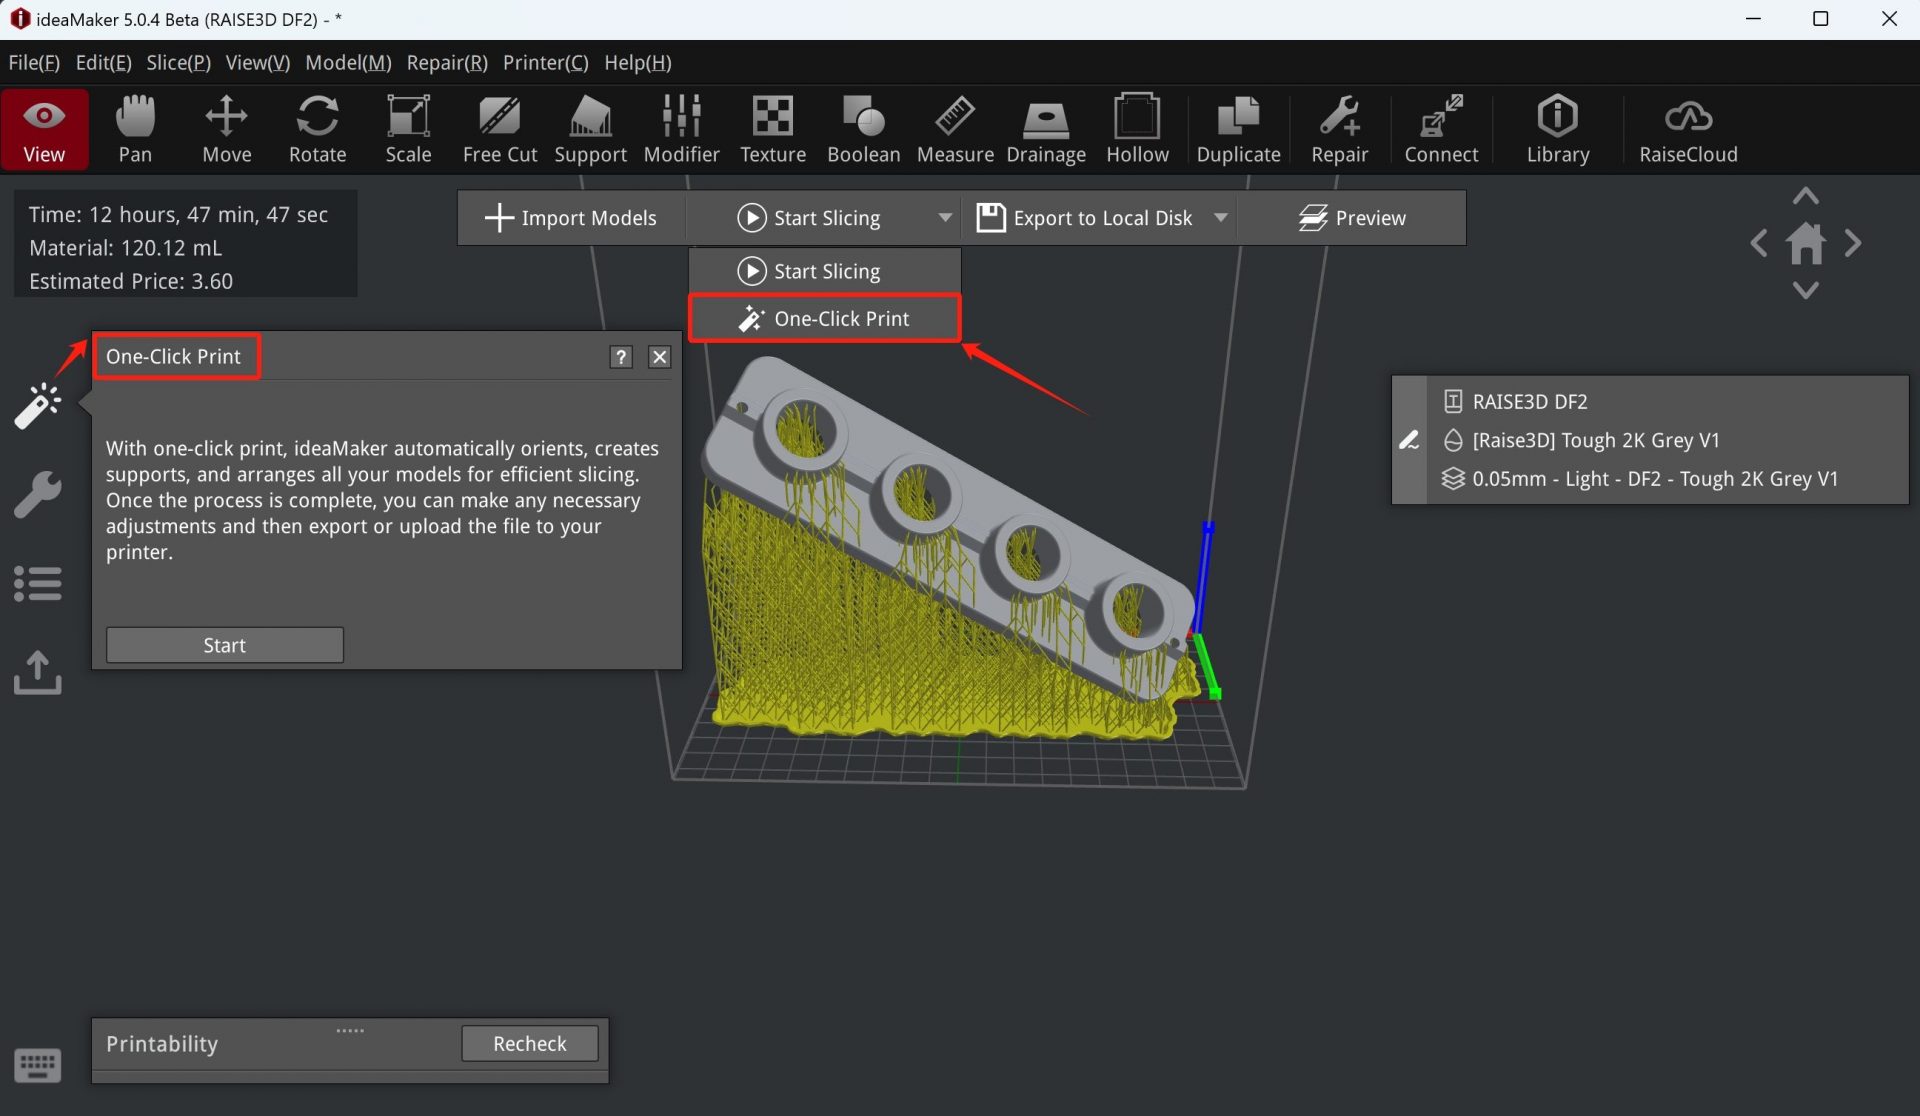
Task: Select the Measure tool
Action: [x=955, y=129]
